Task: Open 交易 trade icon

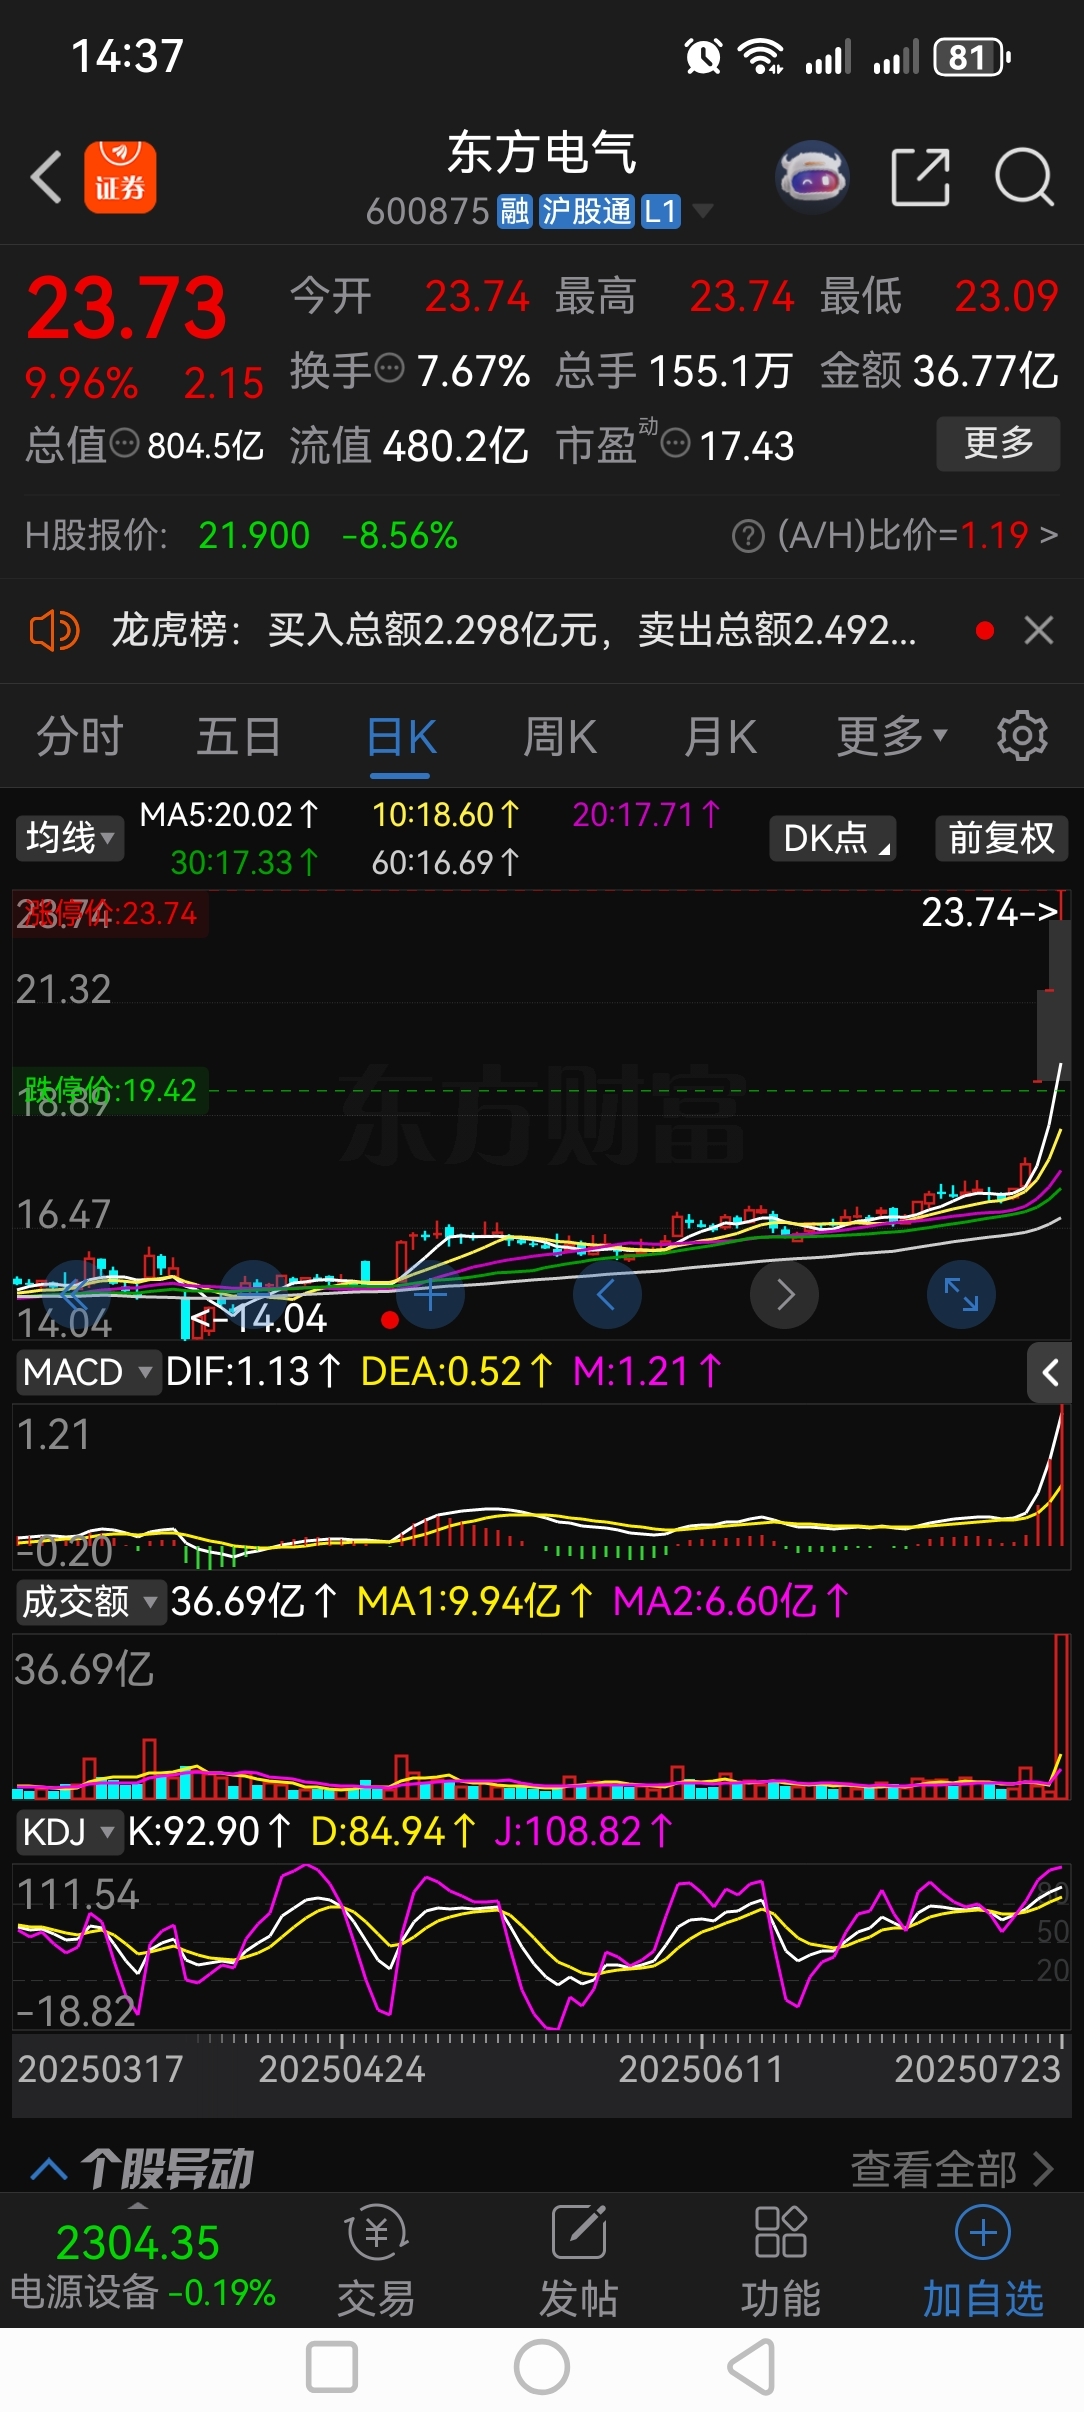Action: (x=376, y=2262)
